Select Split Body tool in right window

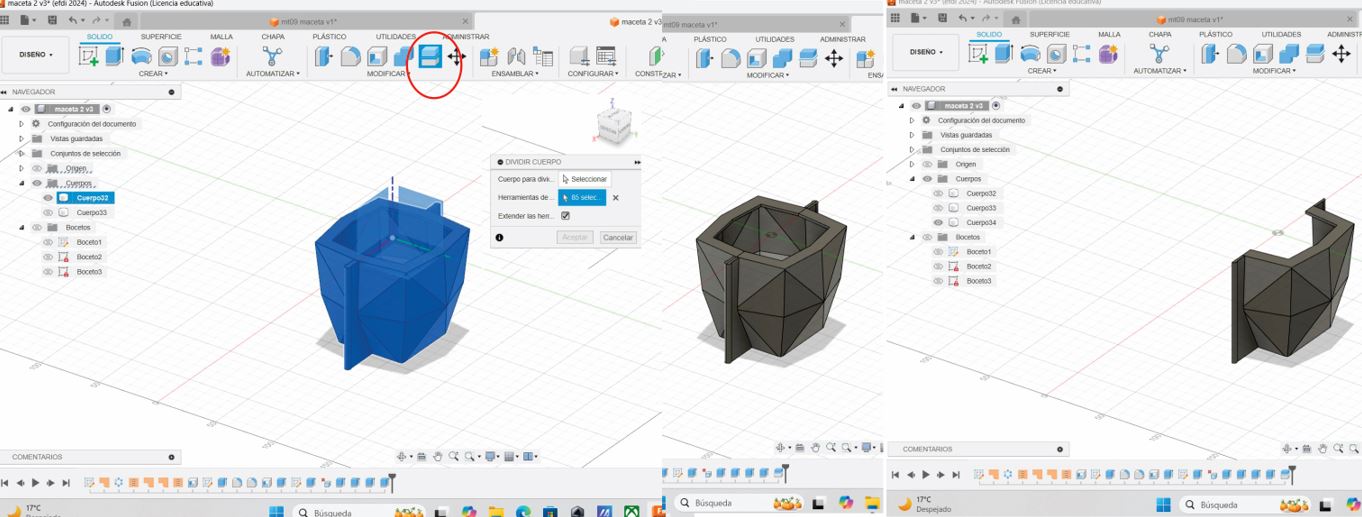[x=1315, y=54]
